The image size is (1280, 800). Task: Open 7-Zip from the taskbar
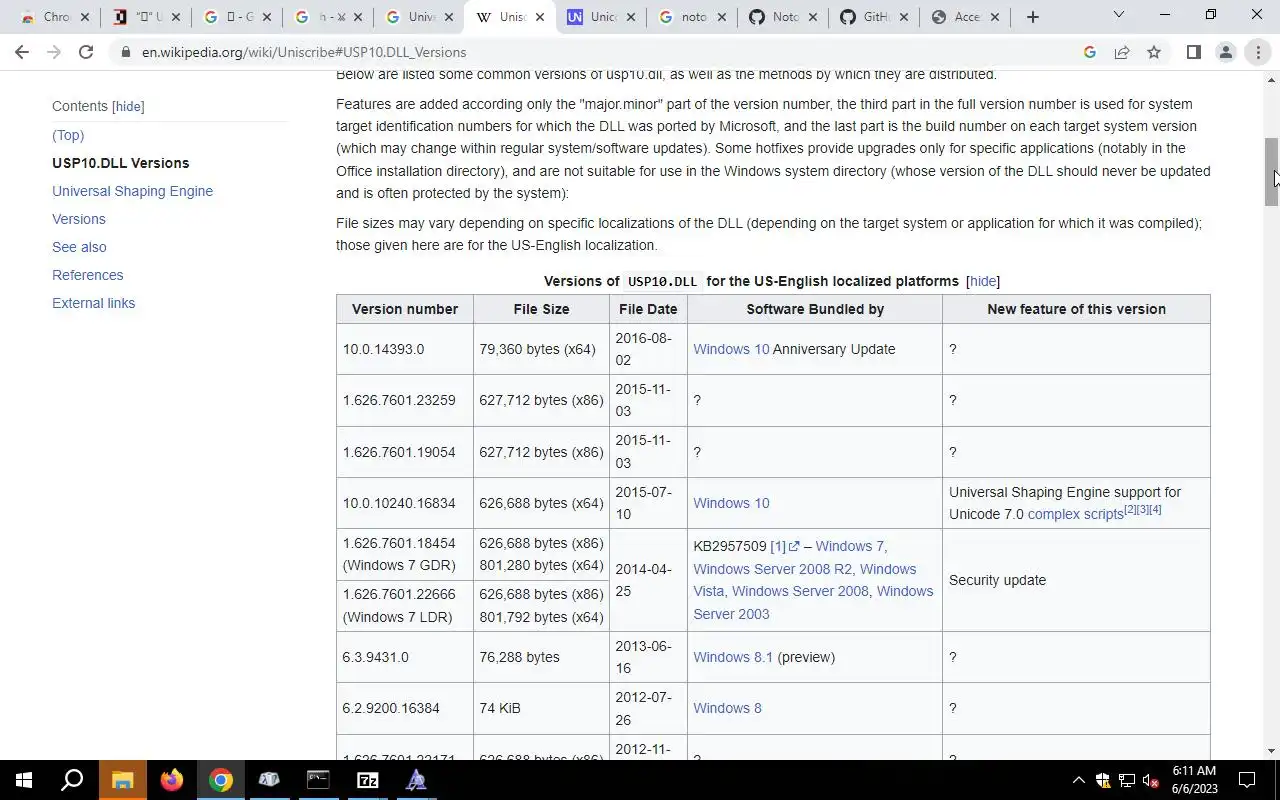[x=367, y=780]
